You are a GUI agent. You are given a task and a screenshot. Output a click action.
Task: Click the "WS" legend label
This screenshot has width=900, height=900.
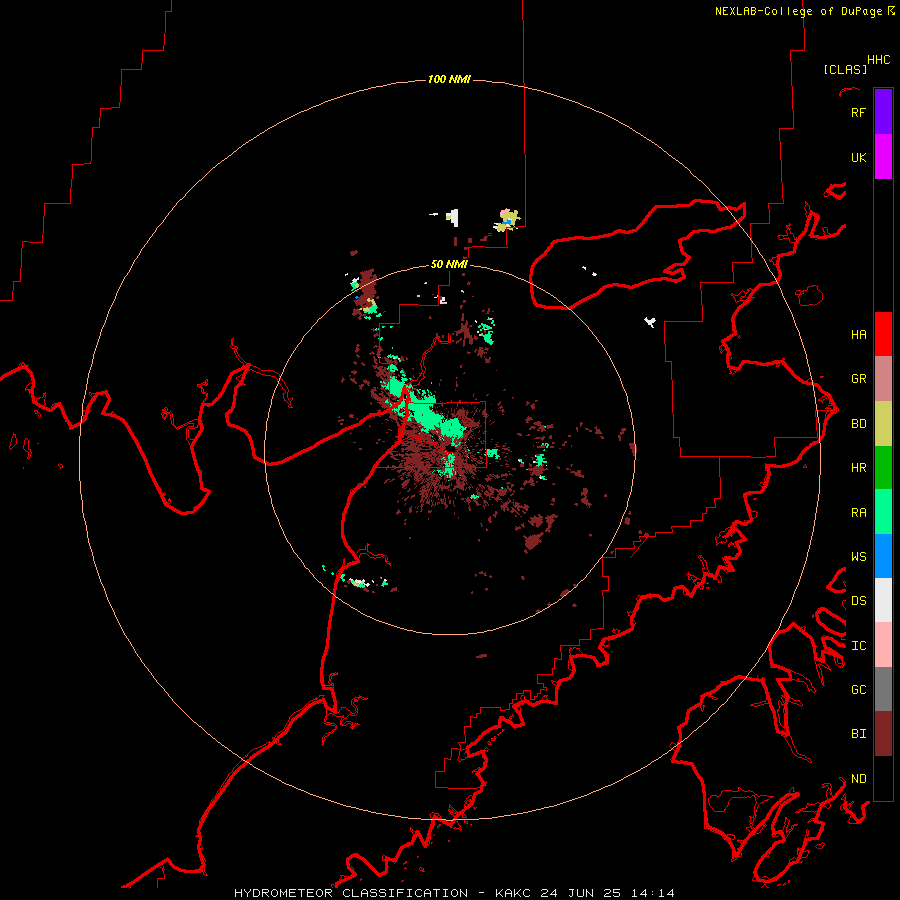click(x=858, y=556)
